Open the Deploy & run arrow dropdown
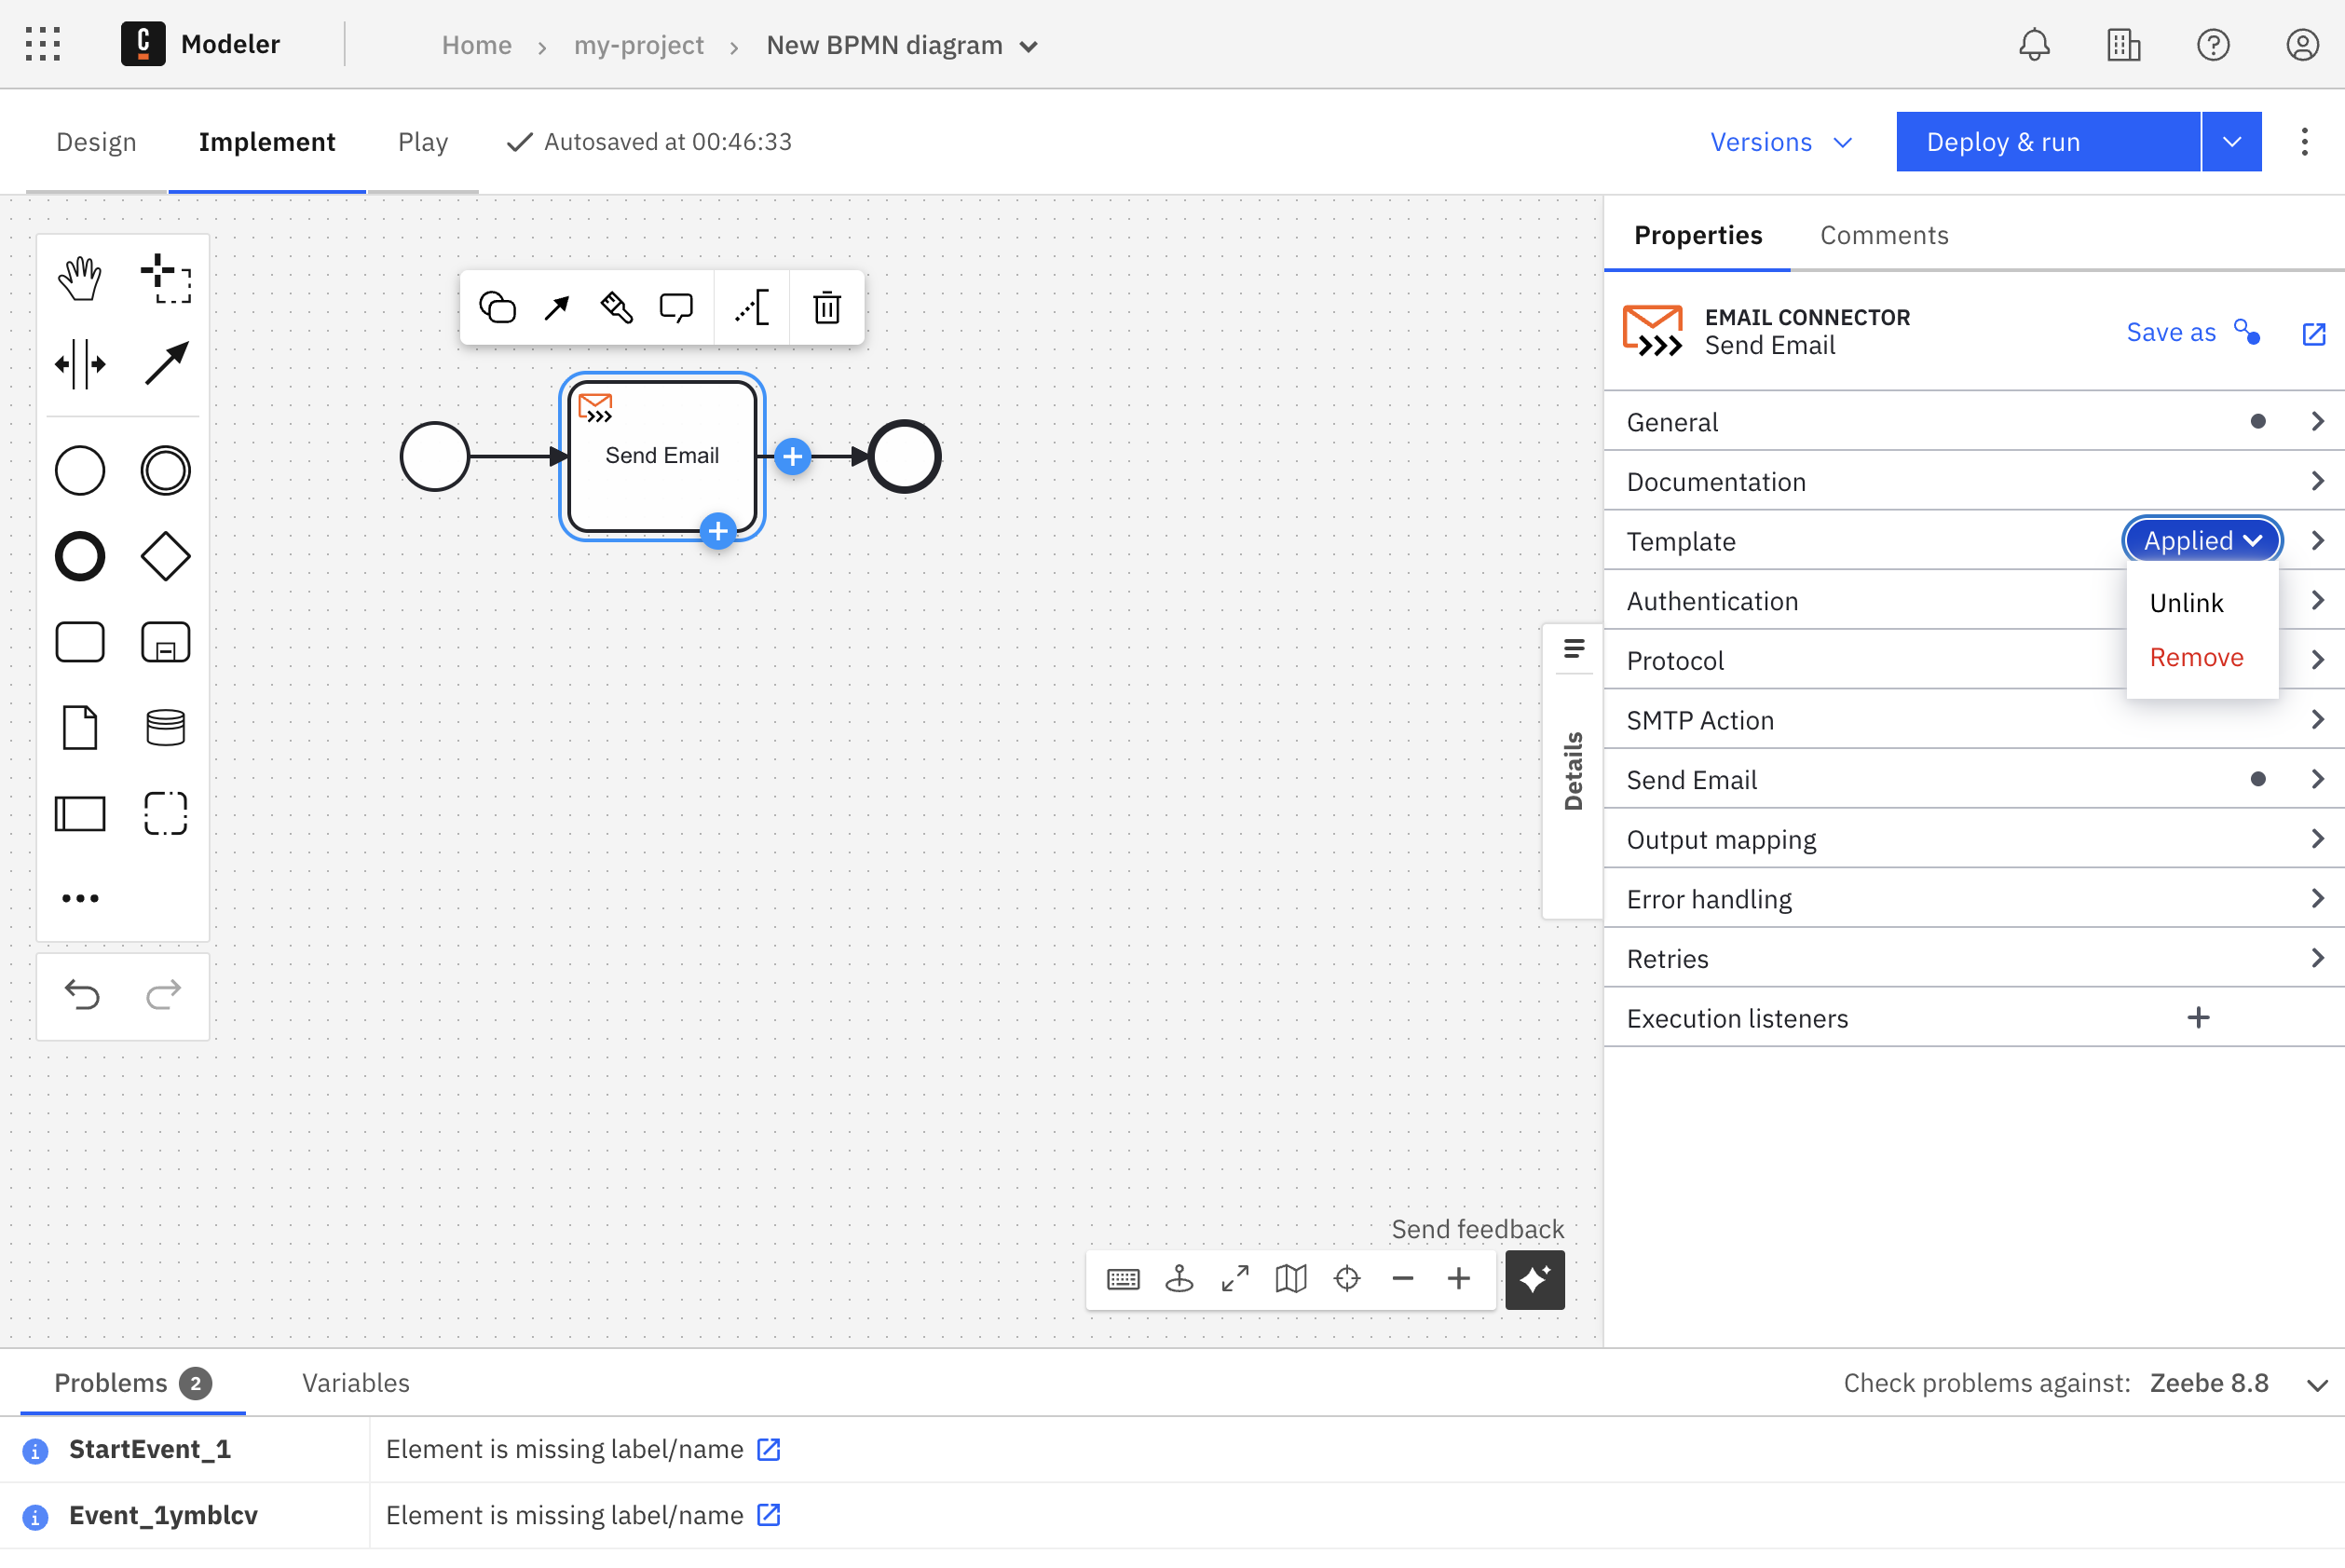Image resolution: width=2345 pixels, height=1568 pixels. (x=2232, y=142)
